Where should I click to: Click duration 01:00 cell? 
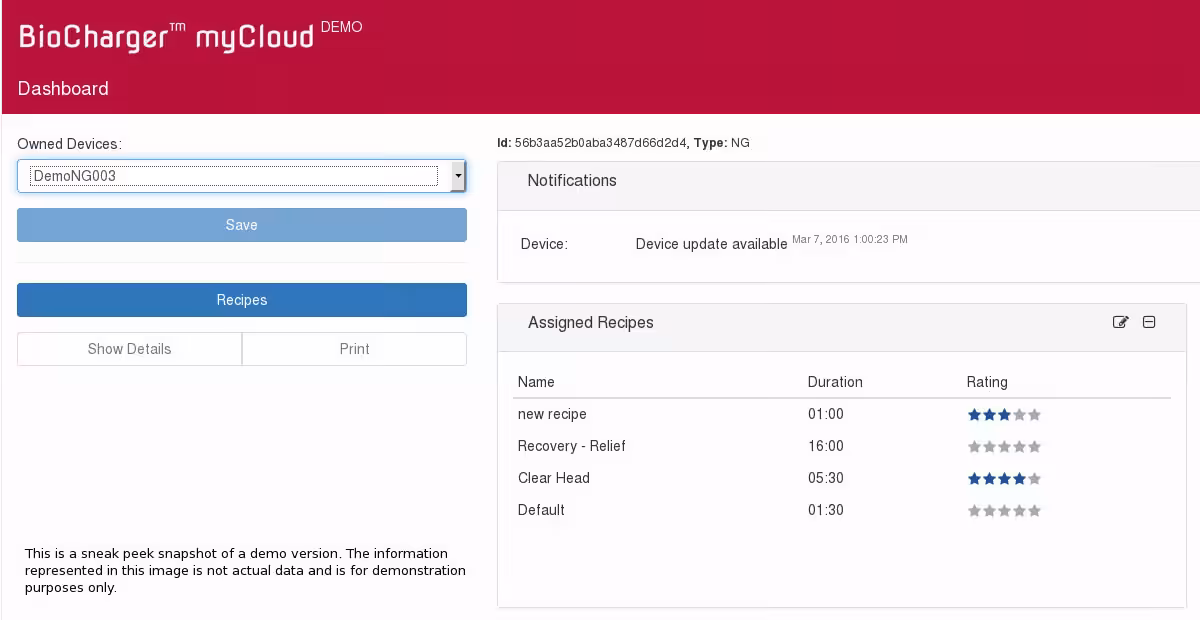tap(826, 414)
